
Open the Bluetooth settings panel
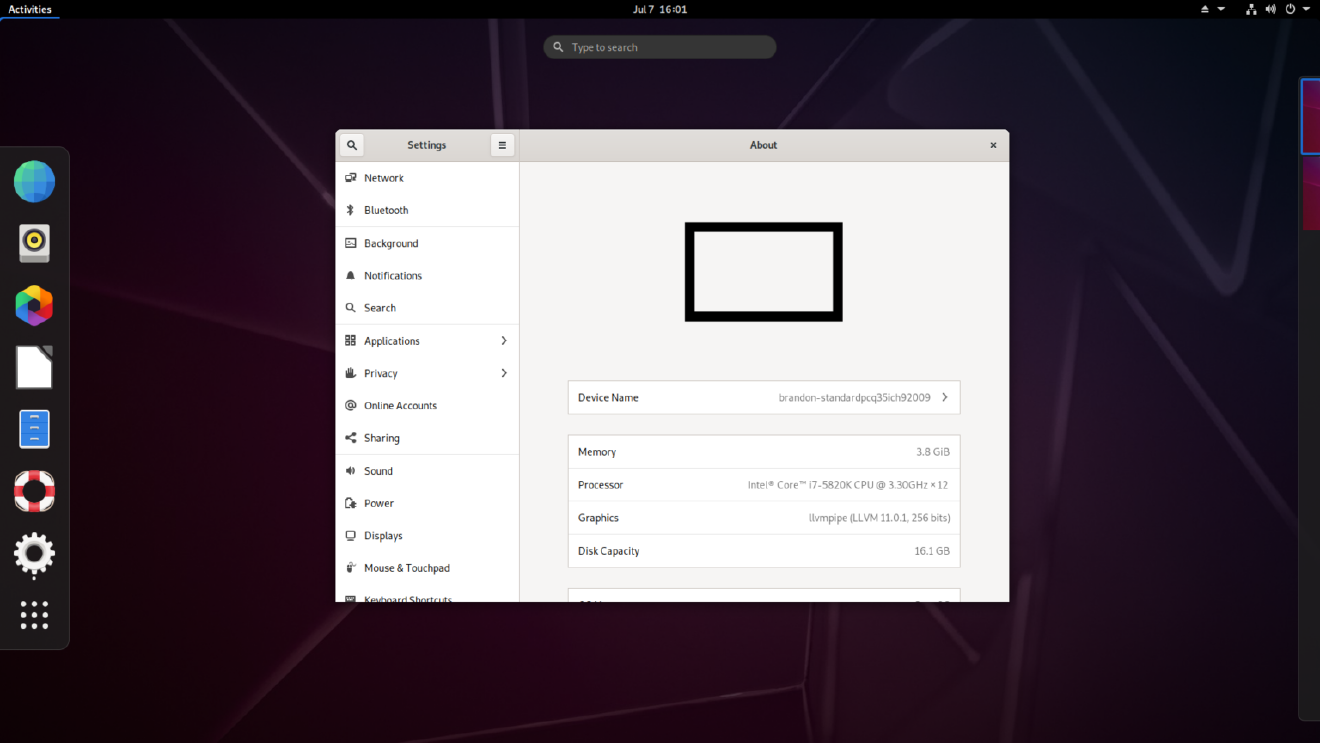point(384,210)
